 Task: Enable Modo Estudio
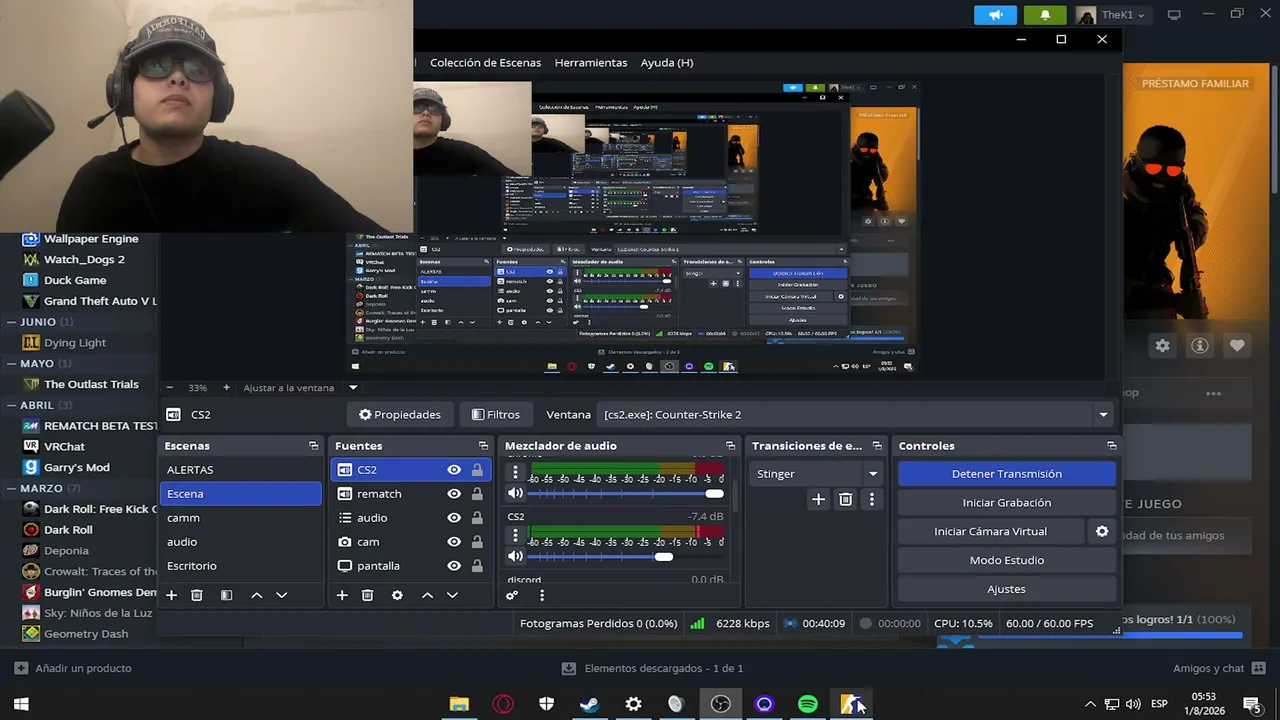(x=1006, y=560)
